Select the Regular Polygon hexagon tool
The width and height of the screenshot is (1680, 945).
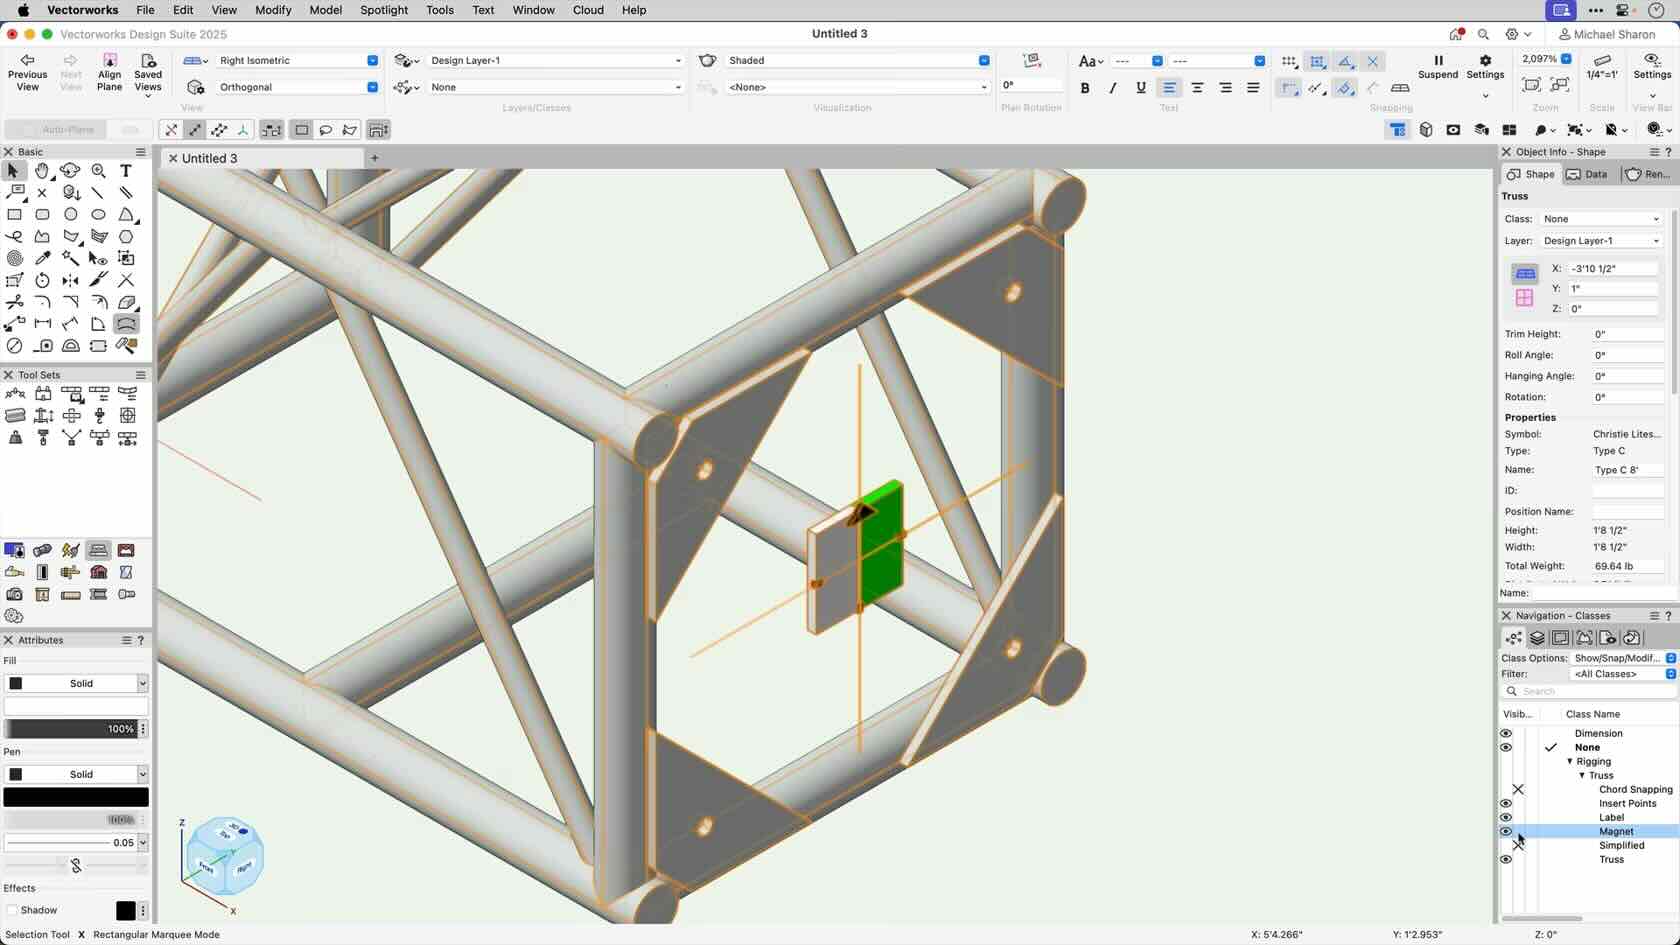pos(126,237)
